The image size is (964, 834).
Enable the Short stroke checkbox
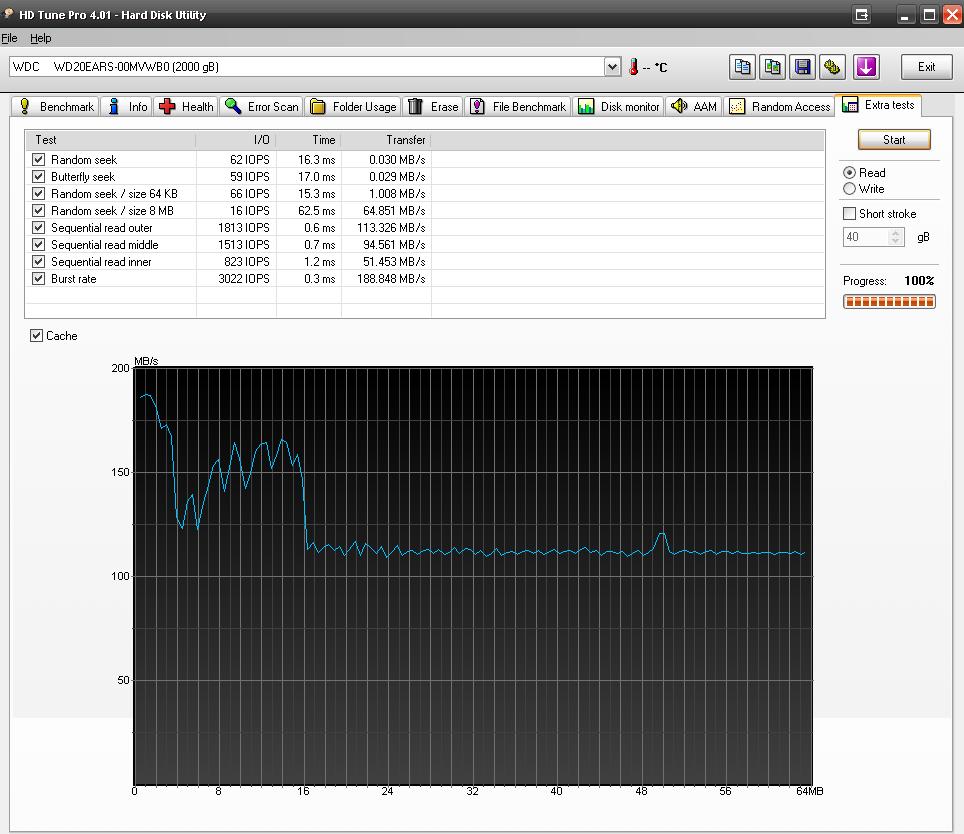[850, 213]
